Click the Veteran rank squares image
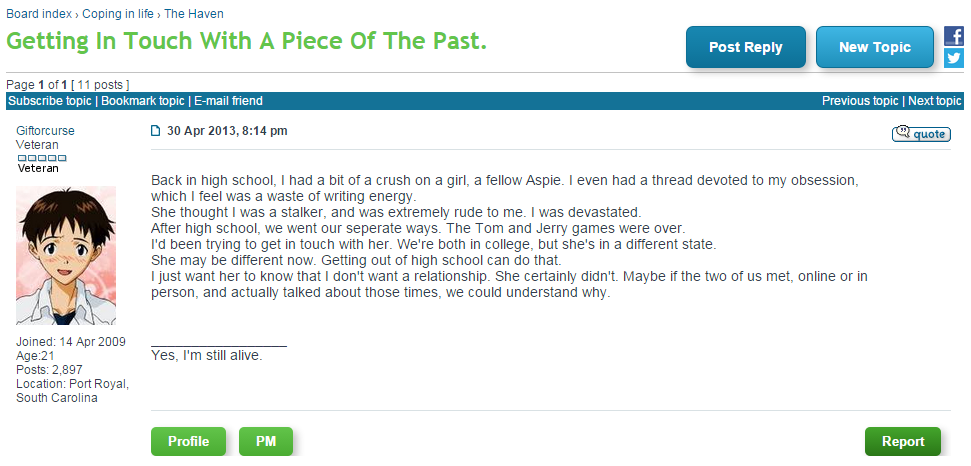Viewport: 971px width, 466px height. (x=41, y=158)
